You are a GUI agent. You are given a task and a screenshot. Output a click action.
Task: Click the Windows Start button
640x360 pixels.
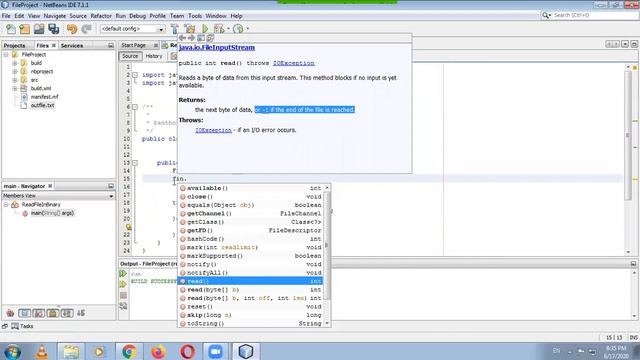[x=13, y=351]
